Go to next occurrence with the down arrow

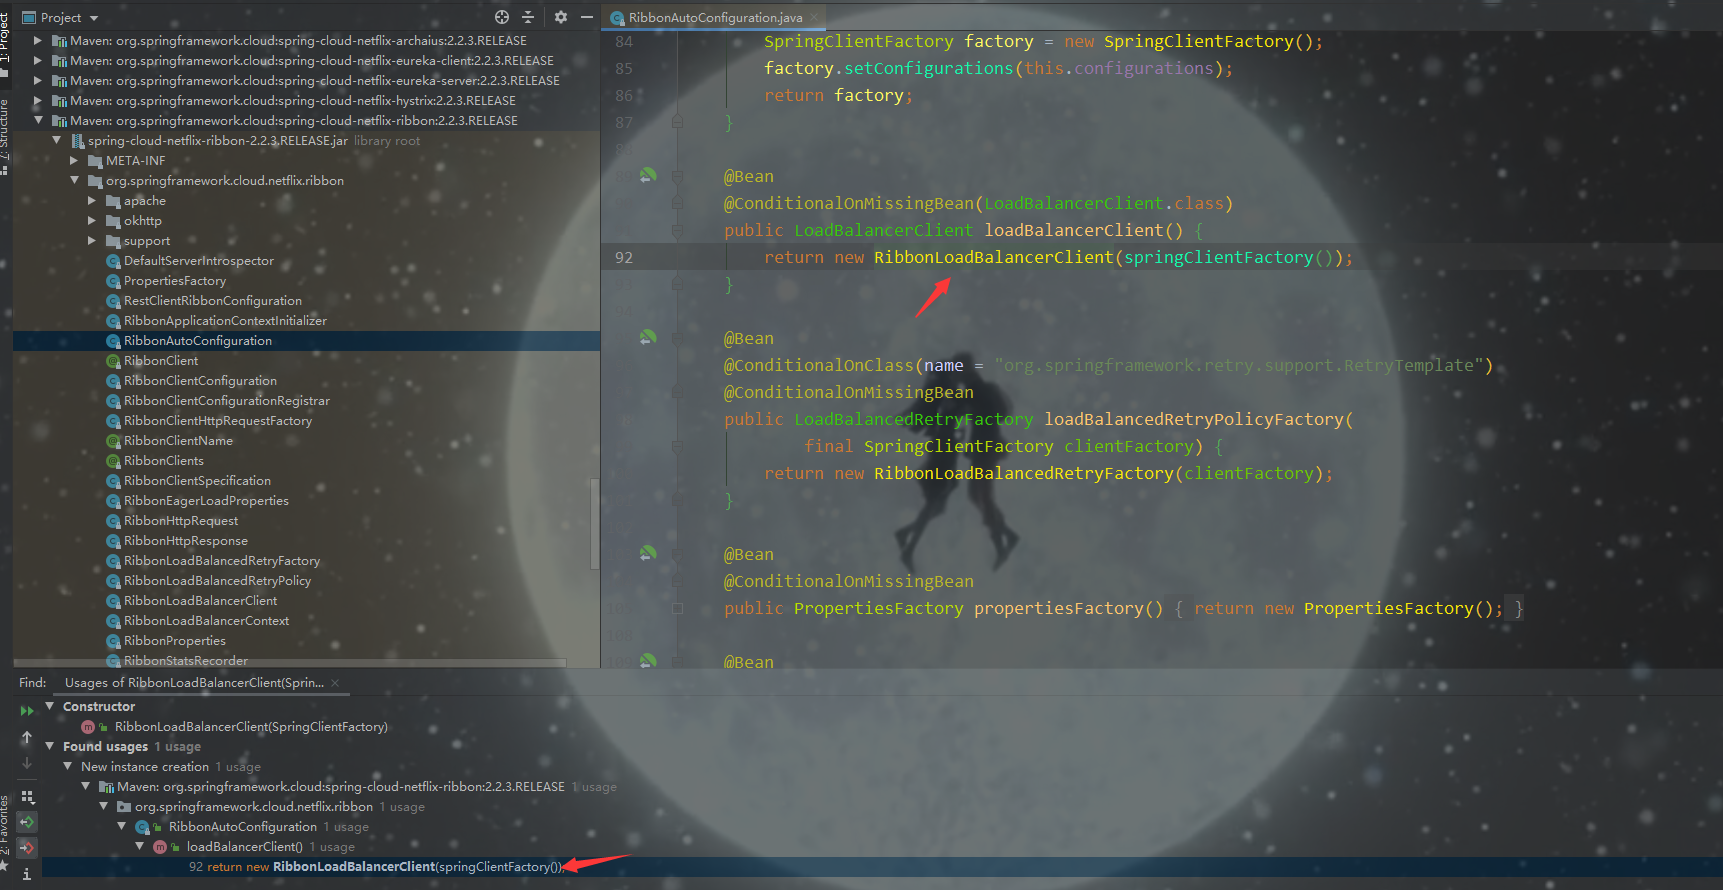pyautogui.click(x=27, y=763)
